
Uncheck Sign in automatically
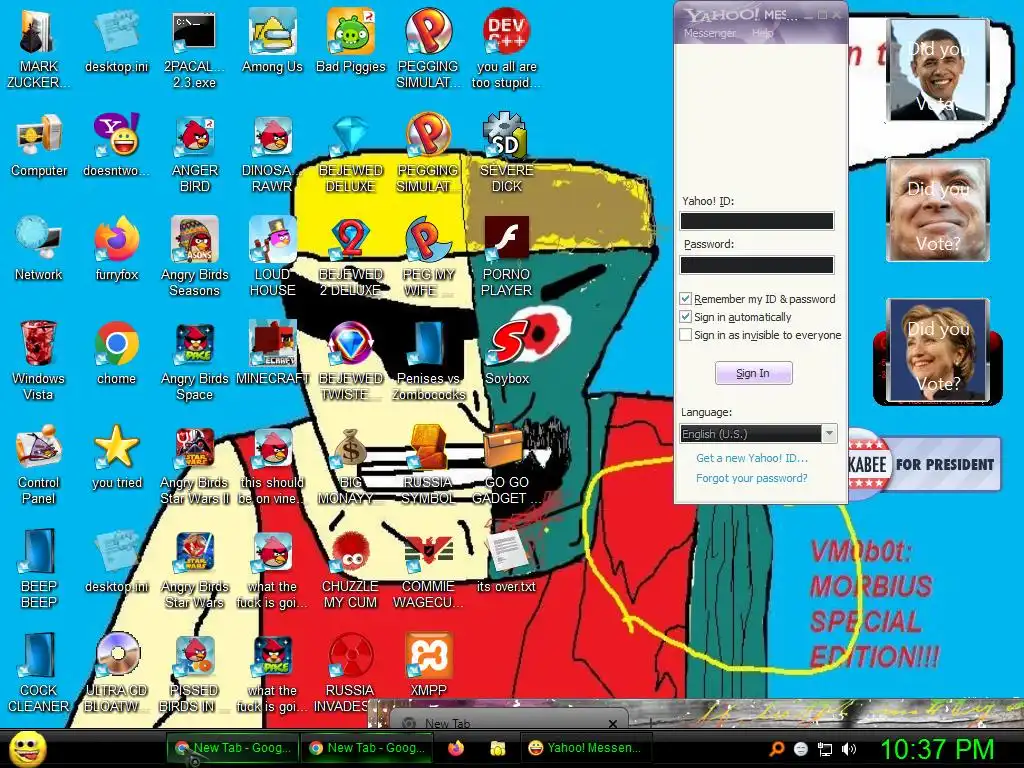pos(685,317)
